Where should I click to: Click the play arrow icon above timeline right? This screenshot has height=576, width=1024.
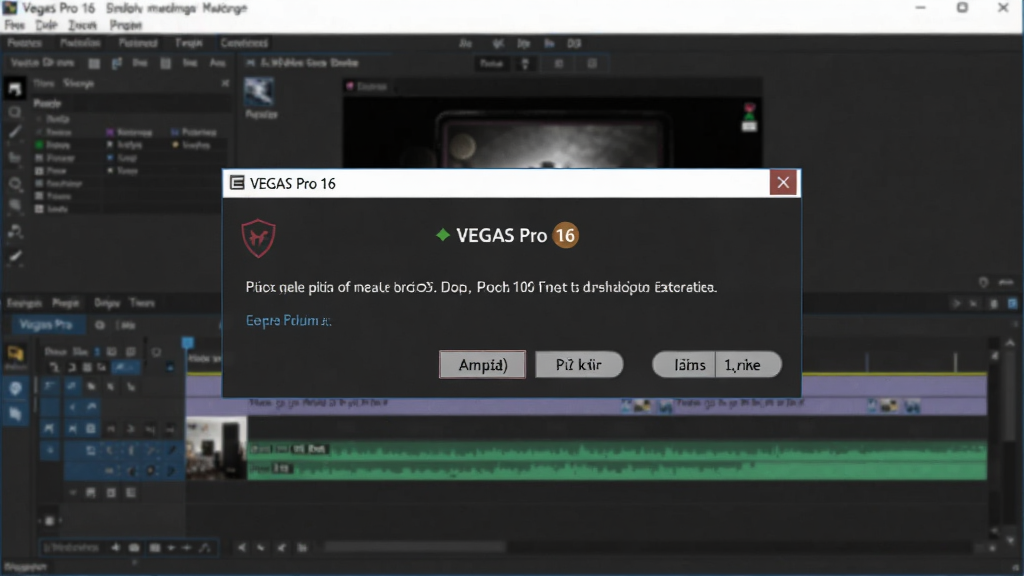pos(957,304)
